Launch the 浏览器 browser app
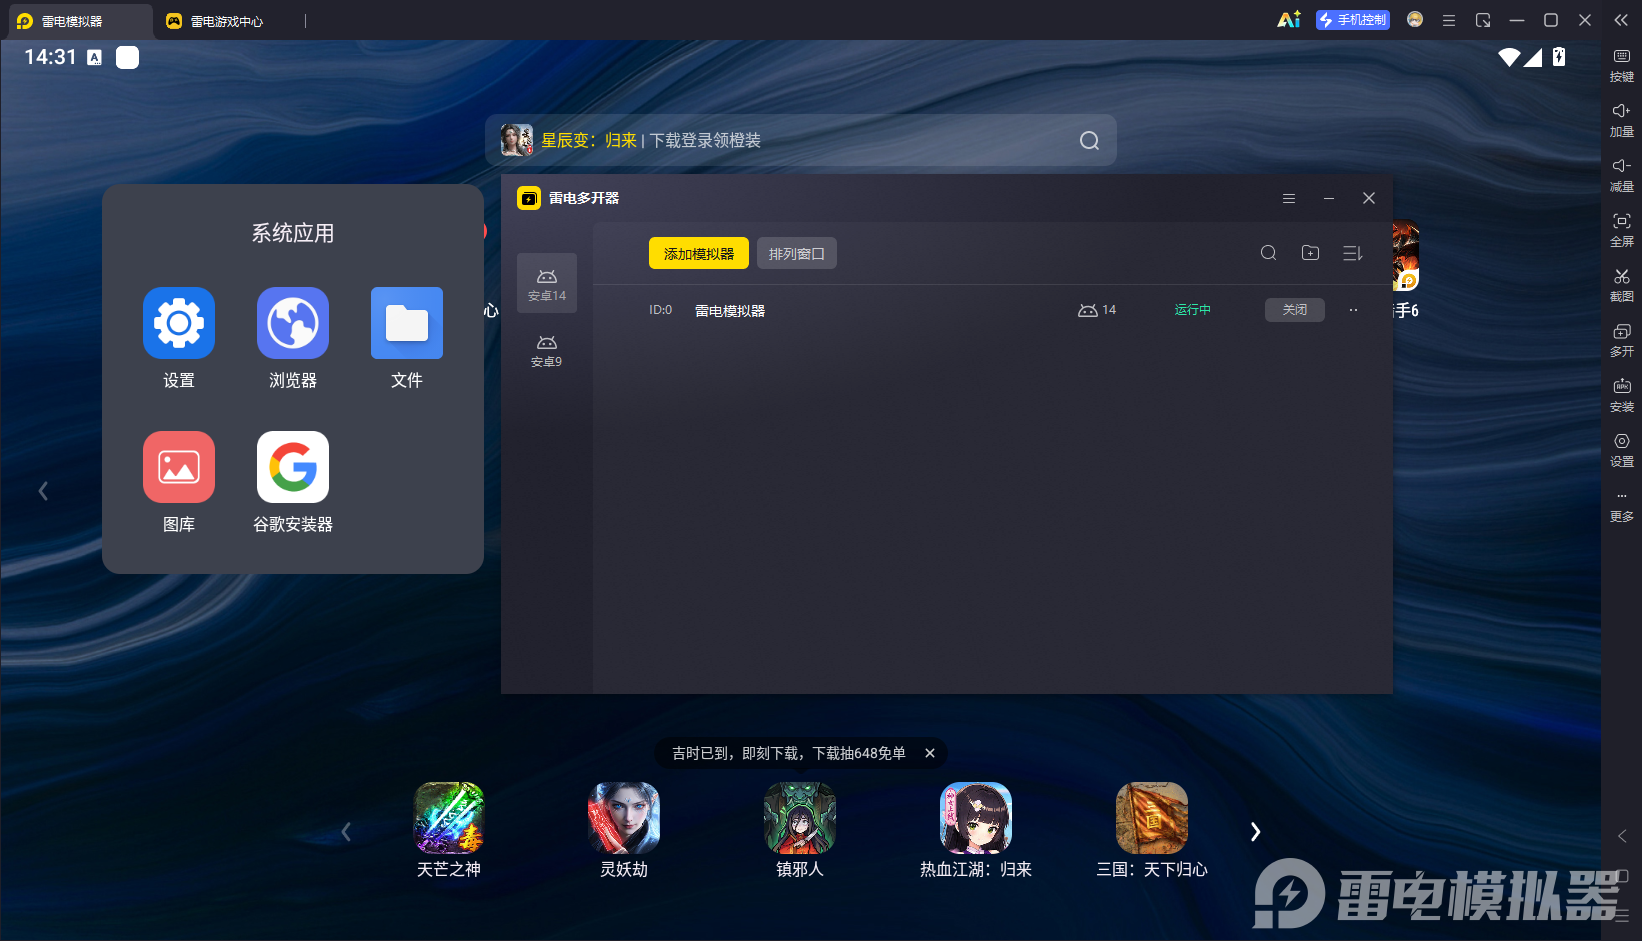 click(293, 338)
